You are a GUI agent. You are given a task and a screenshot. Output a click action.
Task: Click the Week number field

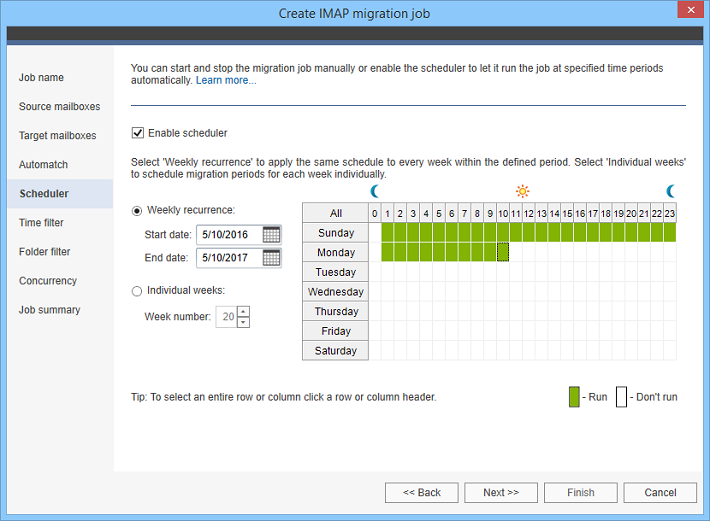227,316
